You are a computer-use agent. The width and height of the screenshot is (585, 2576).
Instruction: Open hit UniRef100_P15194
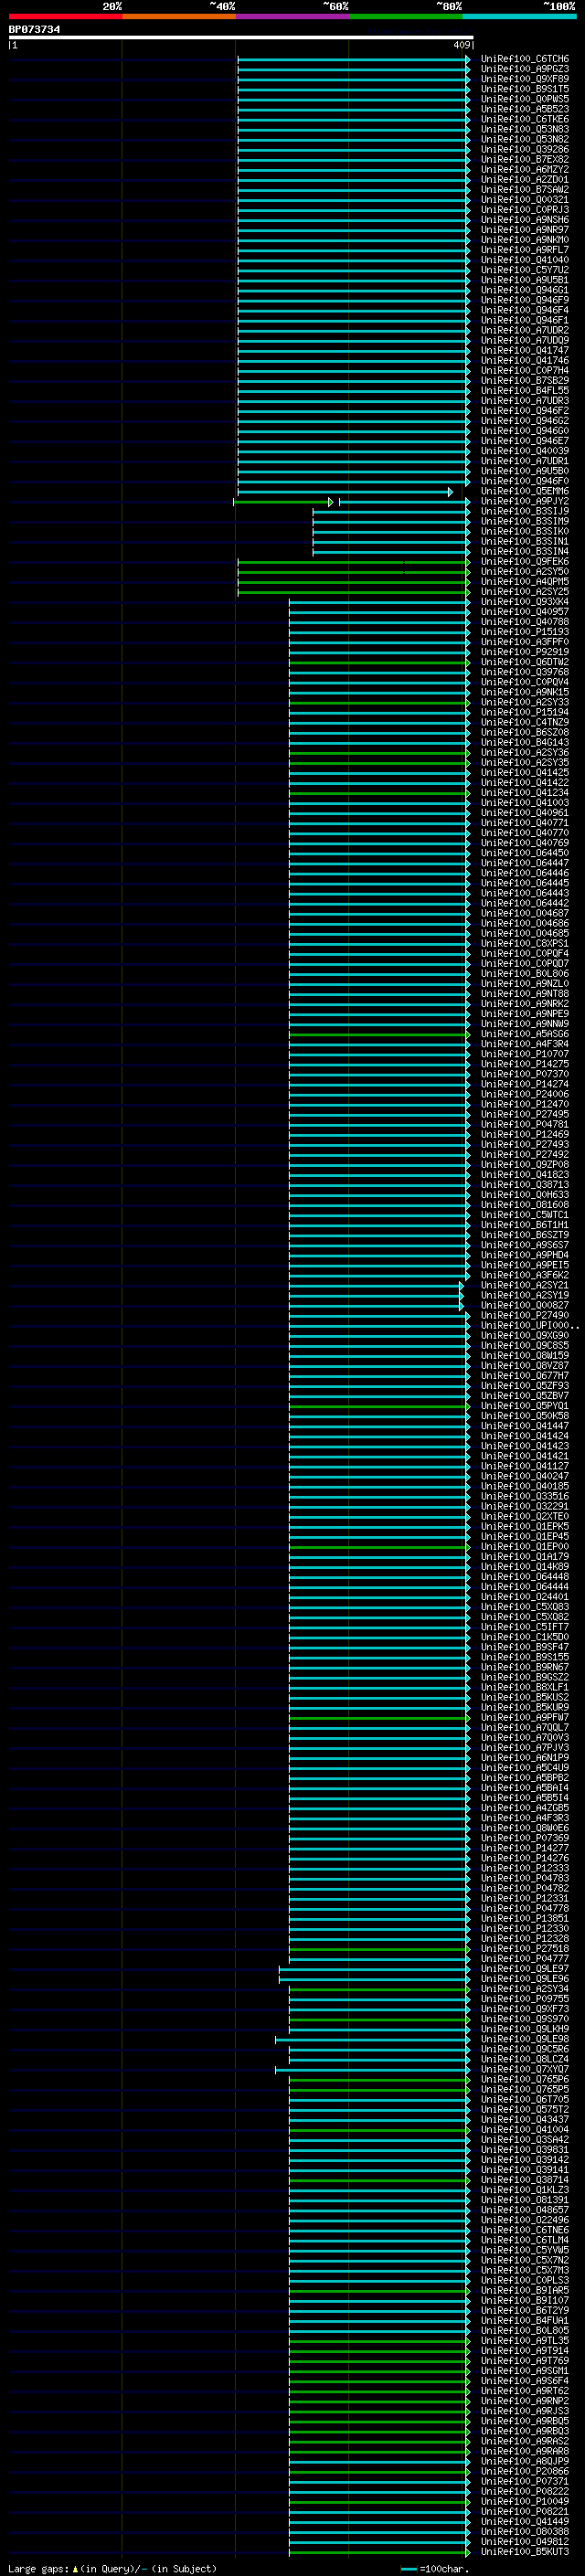[x=525, y=713]
